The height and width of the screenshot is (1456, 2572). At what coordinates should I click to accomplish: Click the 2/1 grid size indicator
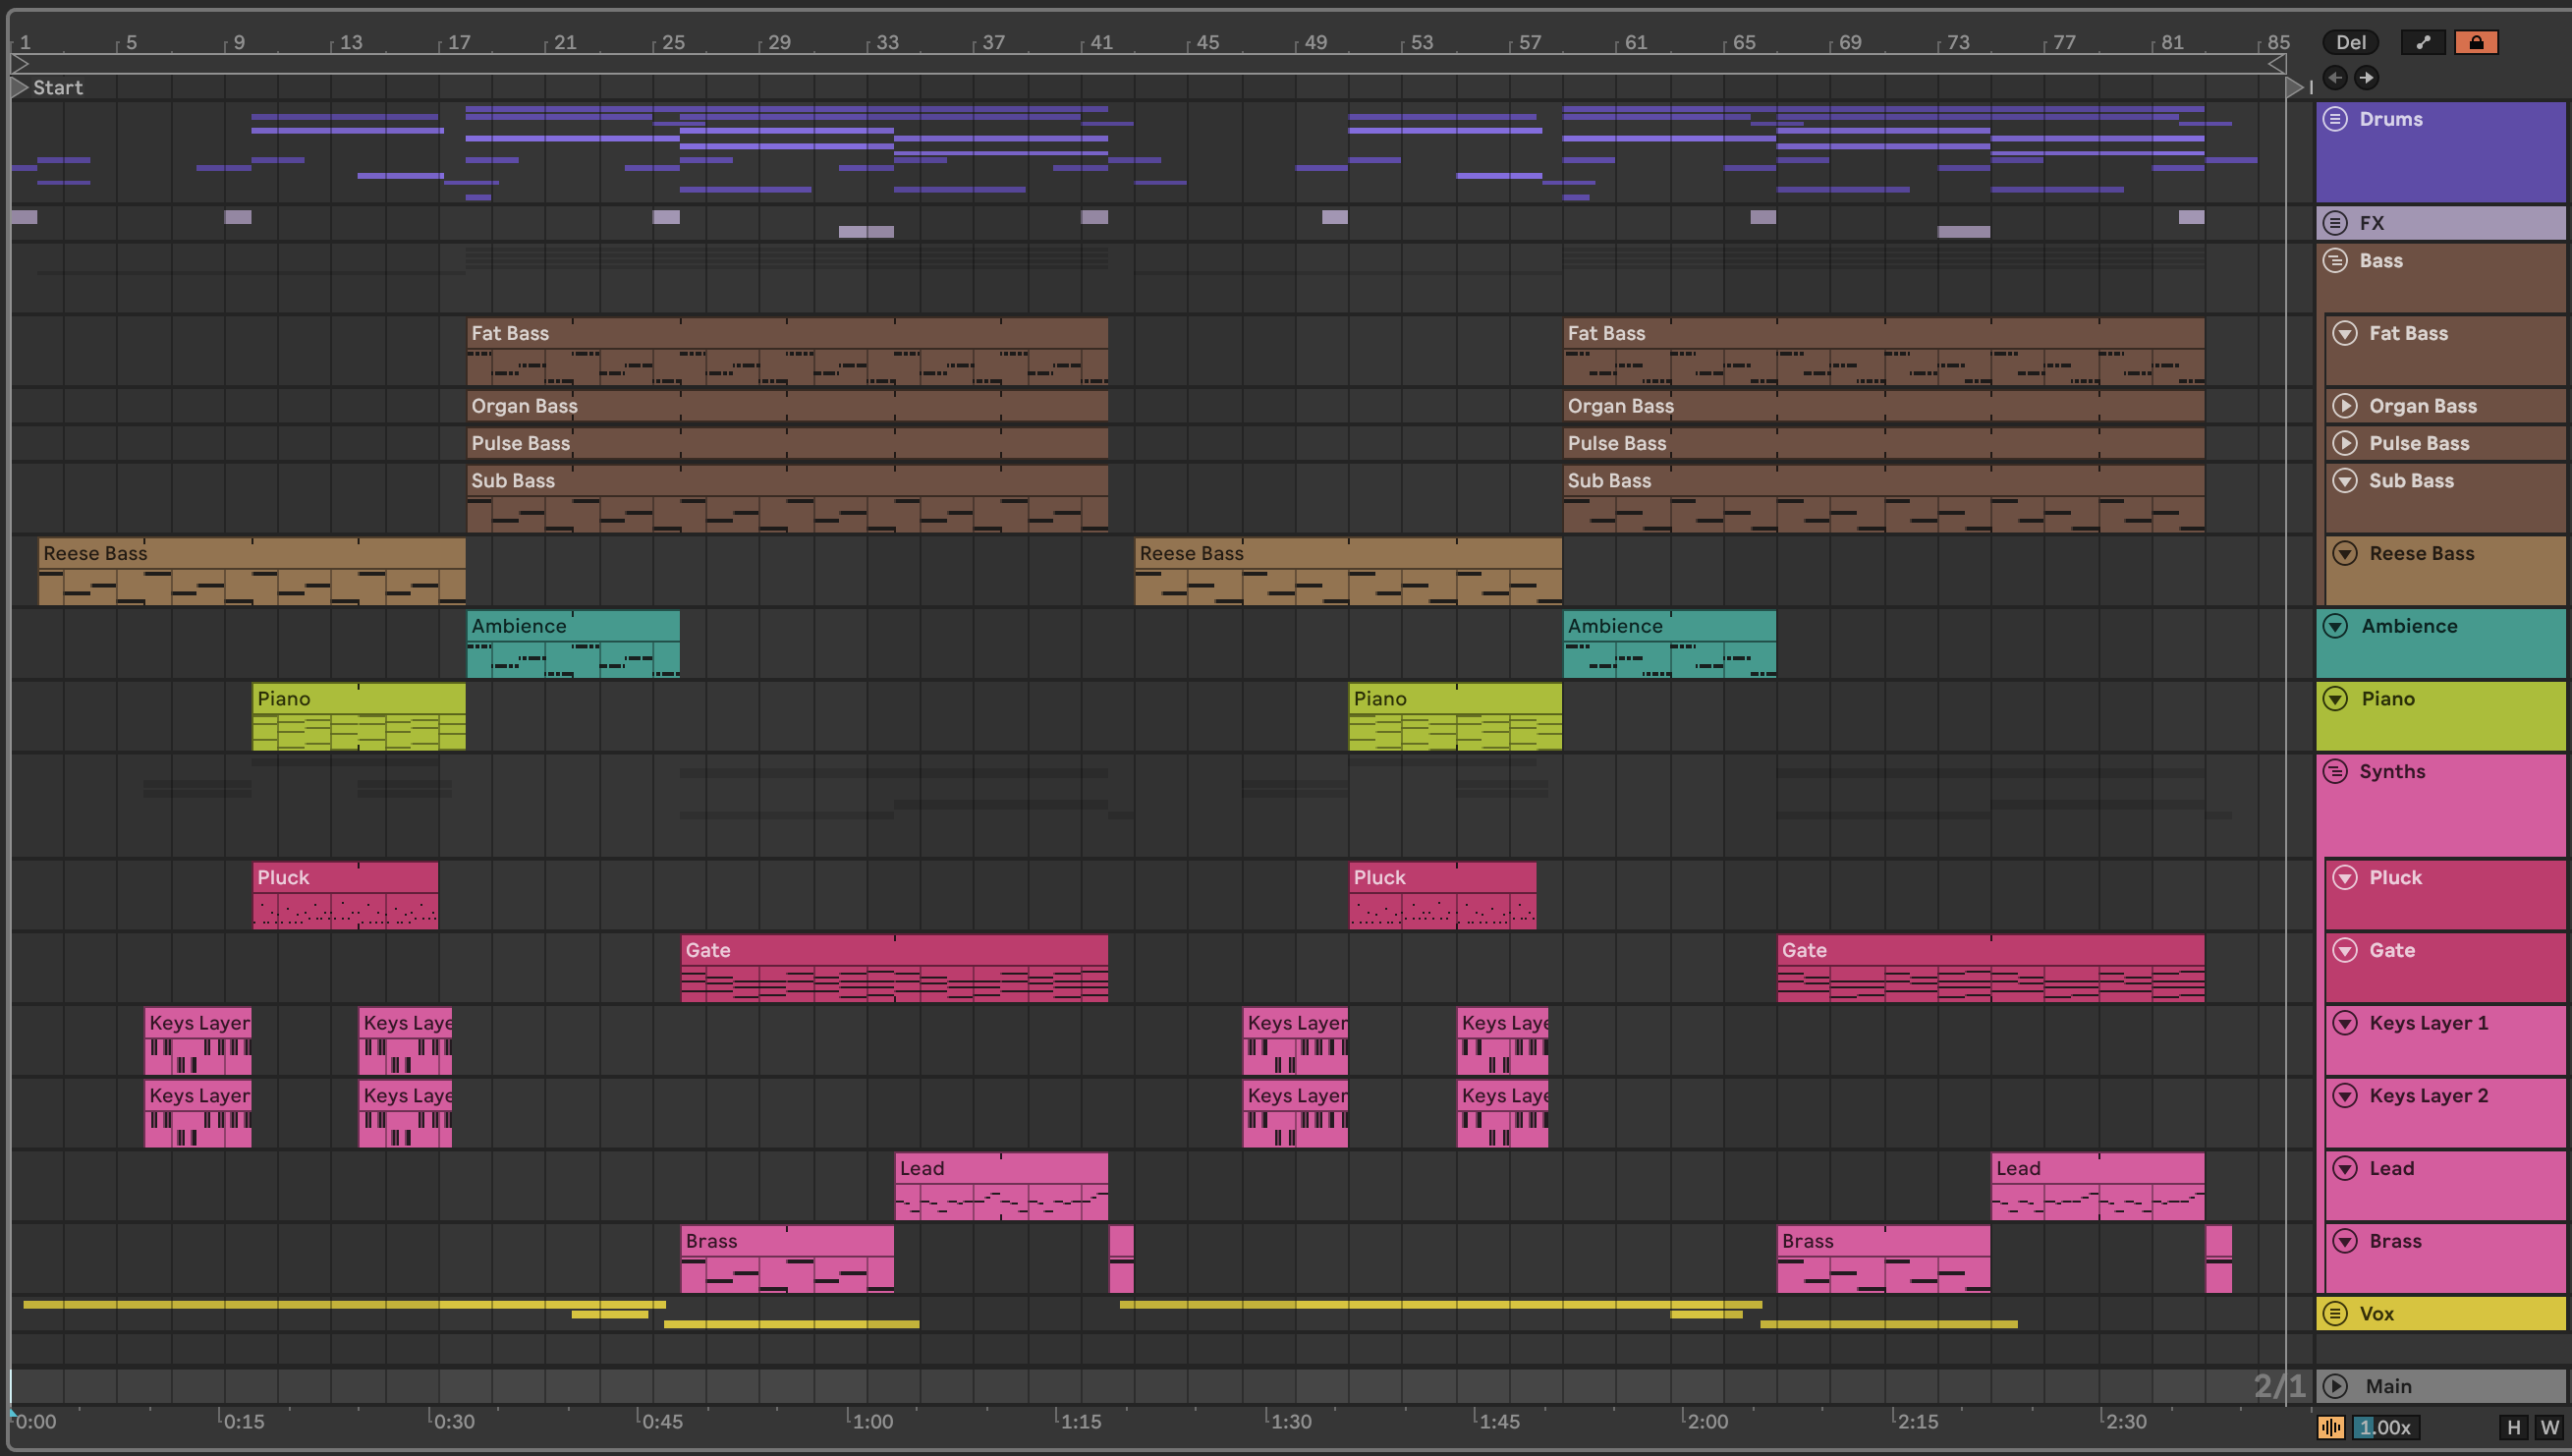coord(2279,1386)
